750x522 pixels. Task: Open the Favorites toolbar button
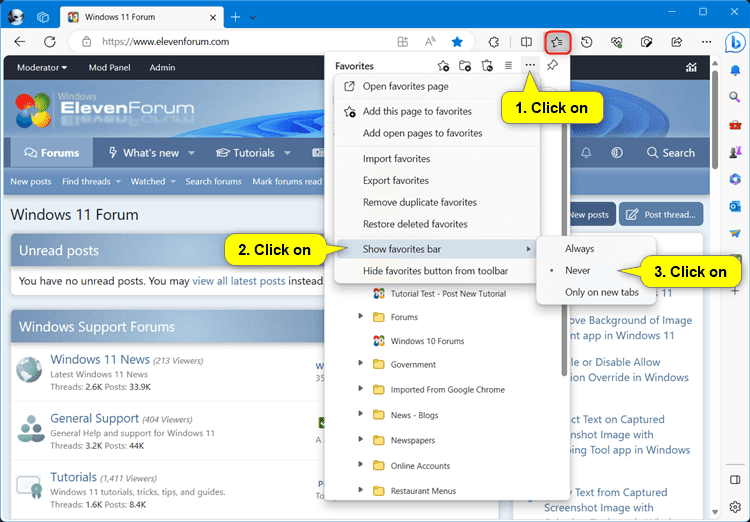pos(557,42)
